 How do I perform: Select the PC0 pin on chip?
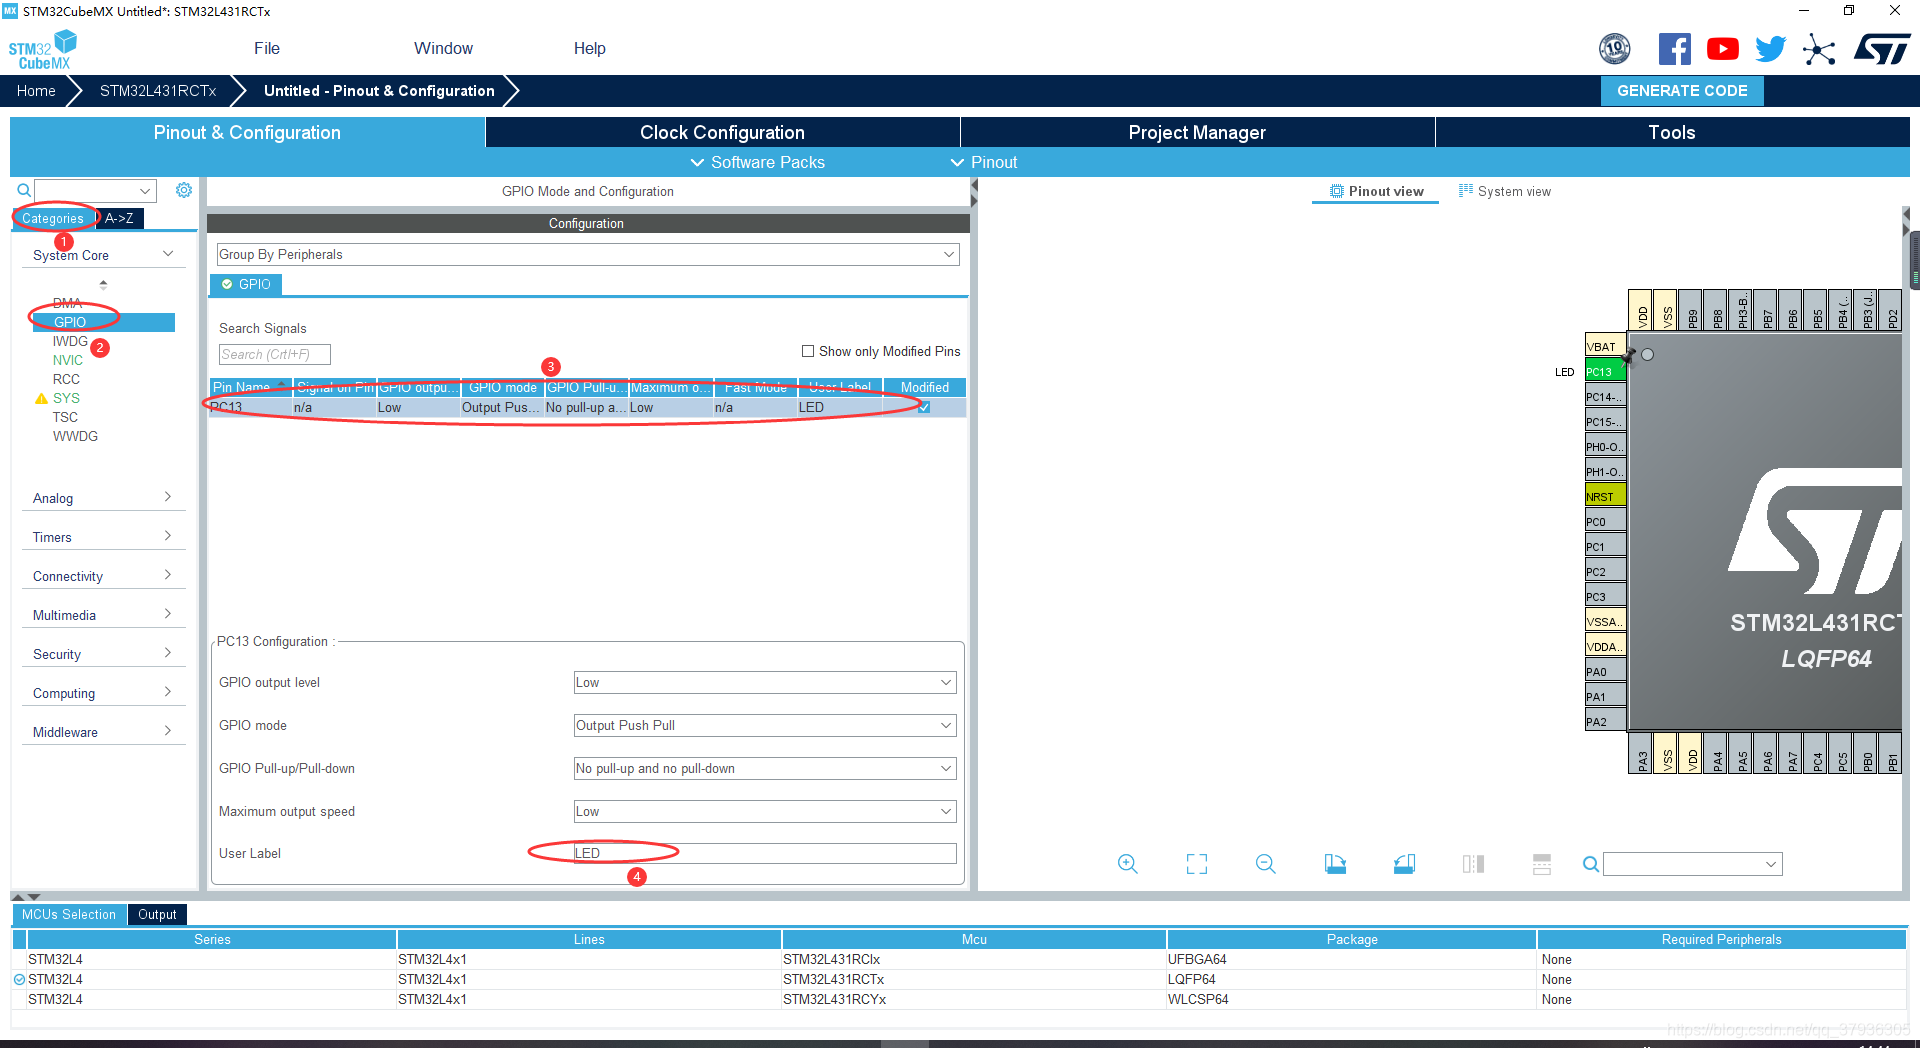coord(1606,522)
